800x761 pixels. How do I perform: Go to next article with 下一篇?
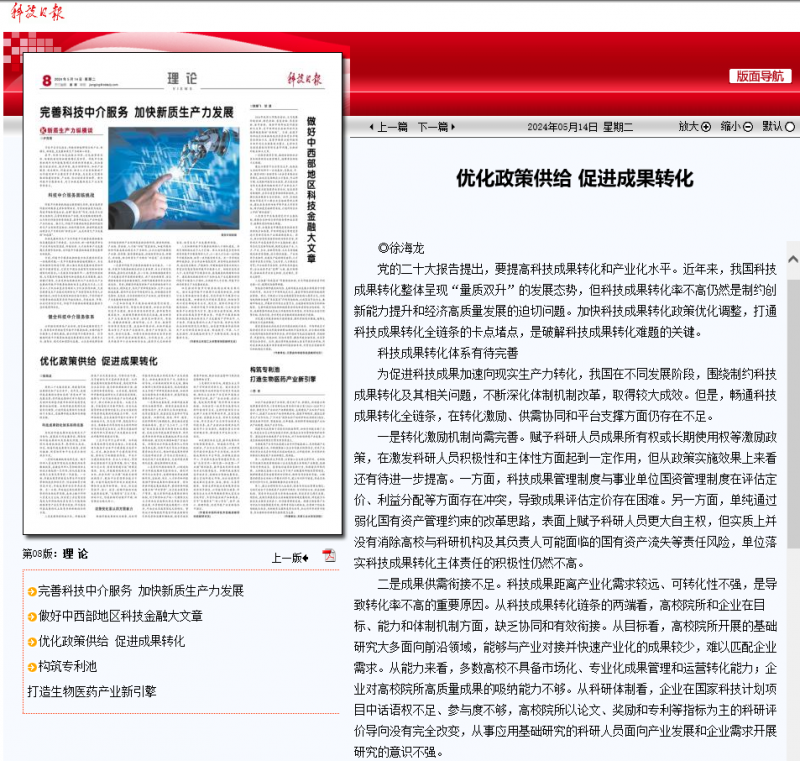tap(436, 127)
